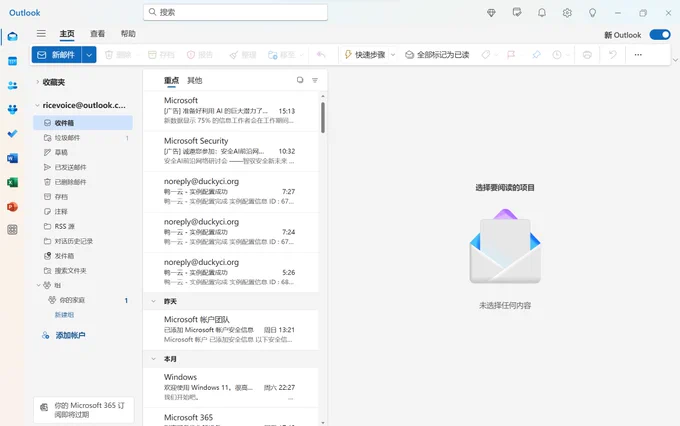Open the To Do checkmark app

[13, 134]
